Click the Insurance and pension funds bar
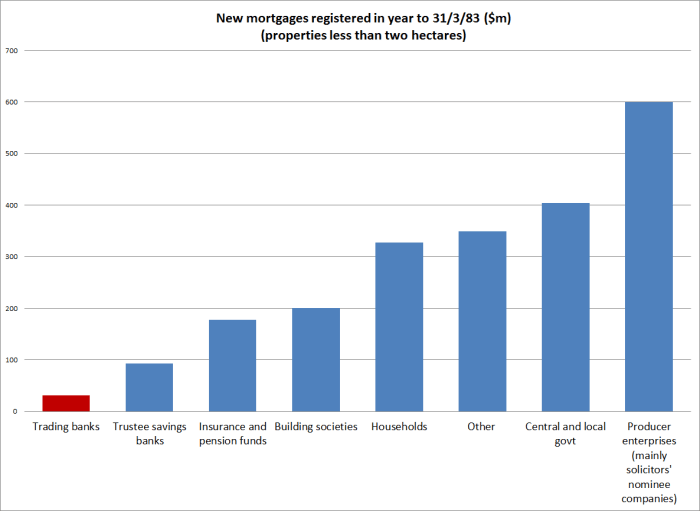Image resolution: width=700 pixels, height=511 pixels. click(232, 365)
